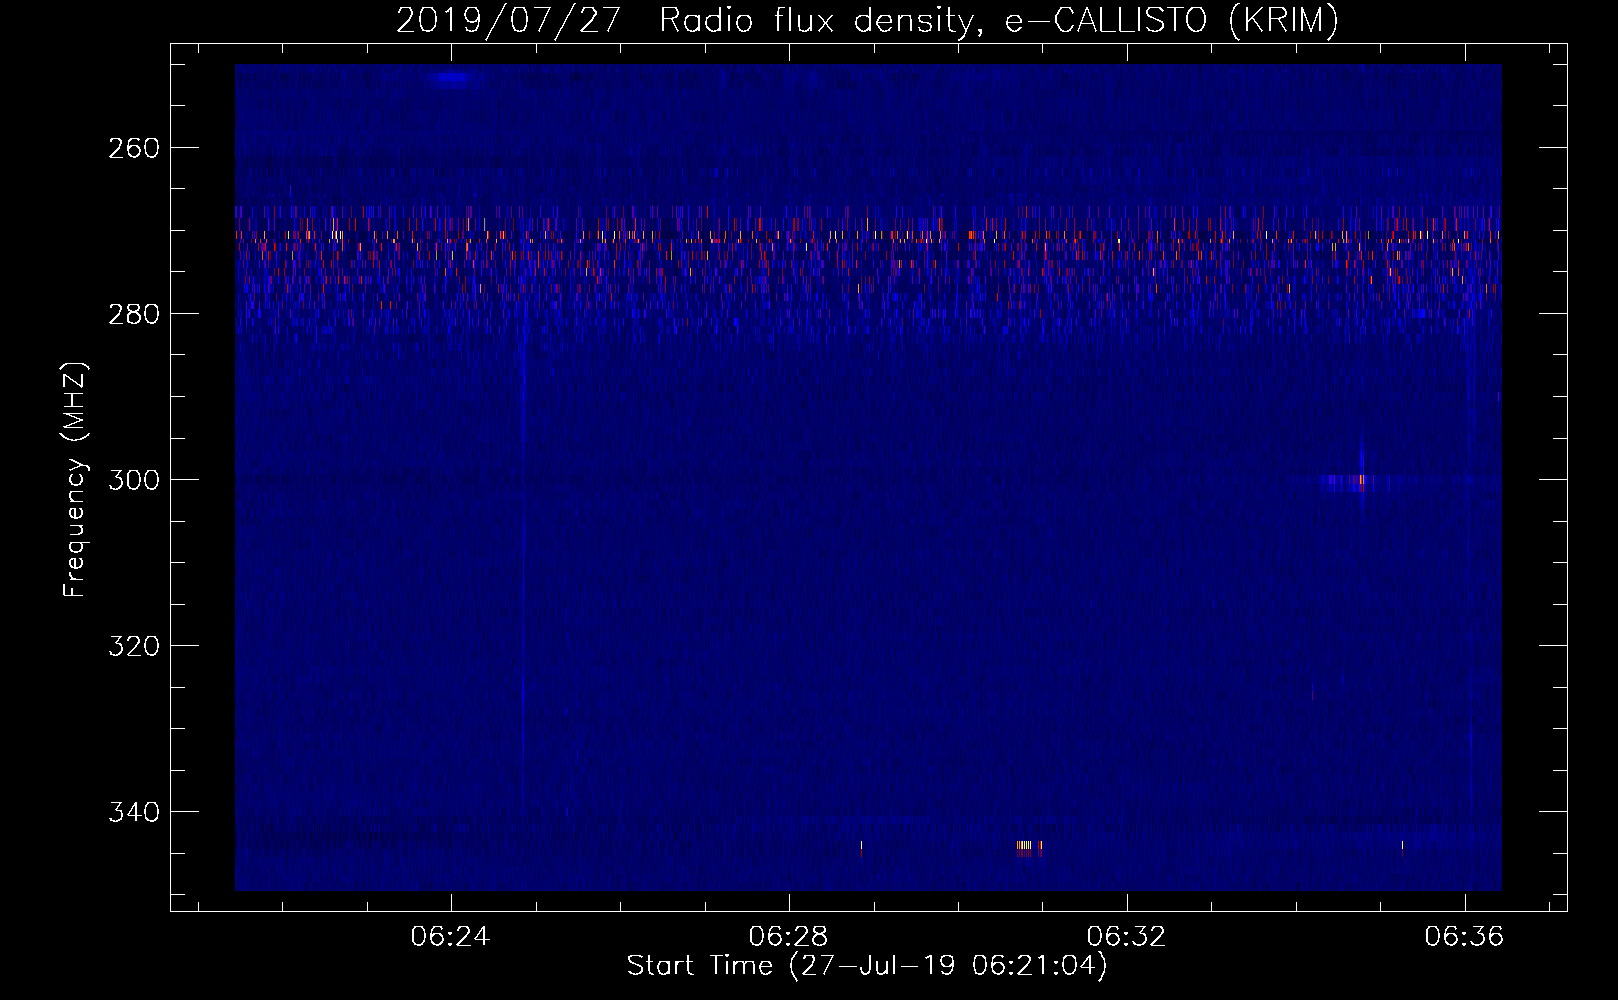Click the "Frequency (MHZ)" axis label

(75, 479)
